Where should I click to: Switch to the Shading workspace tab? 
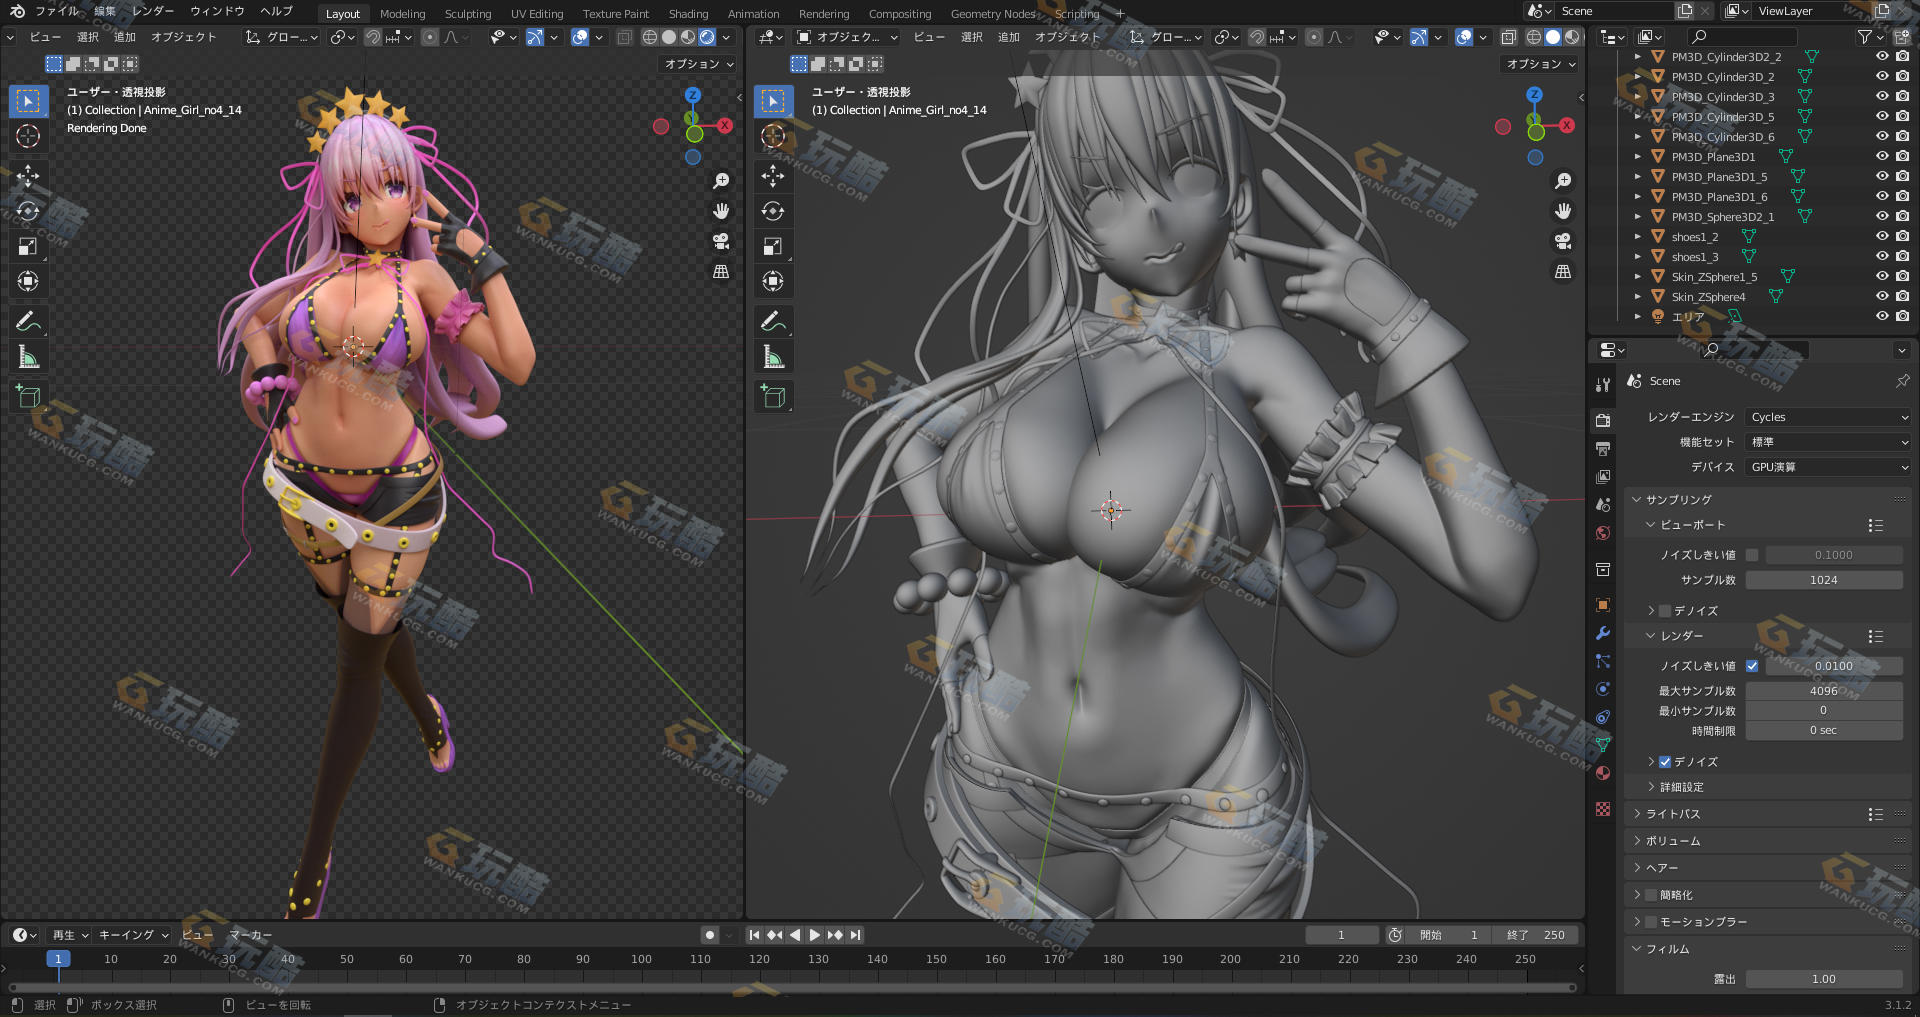[688, 14]
